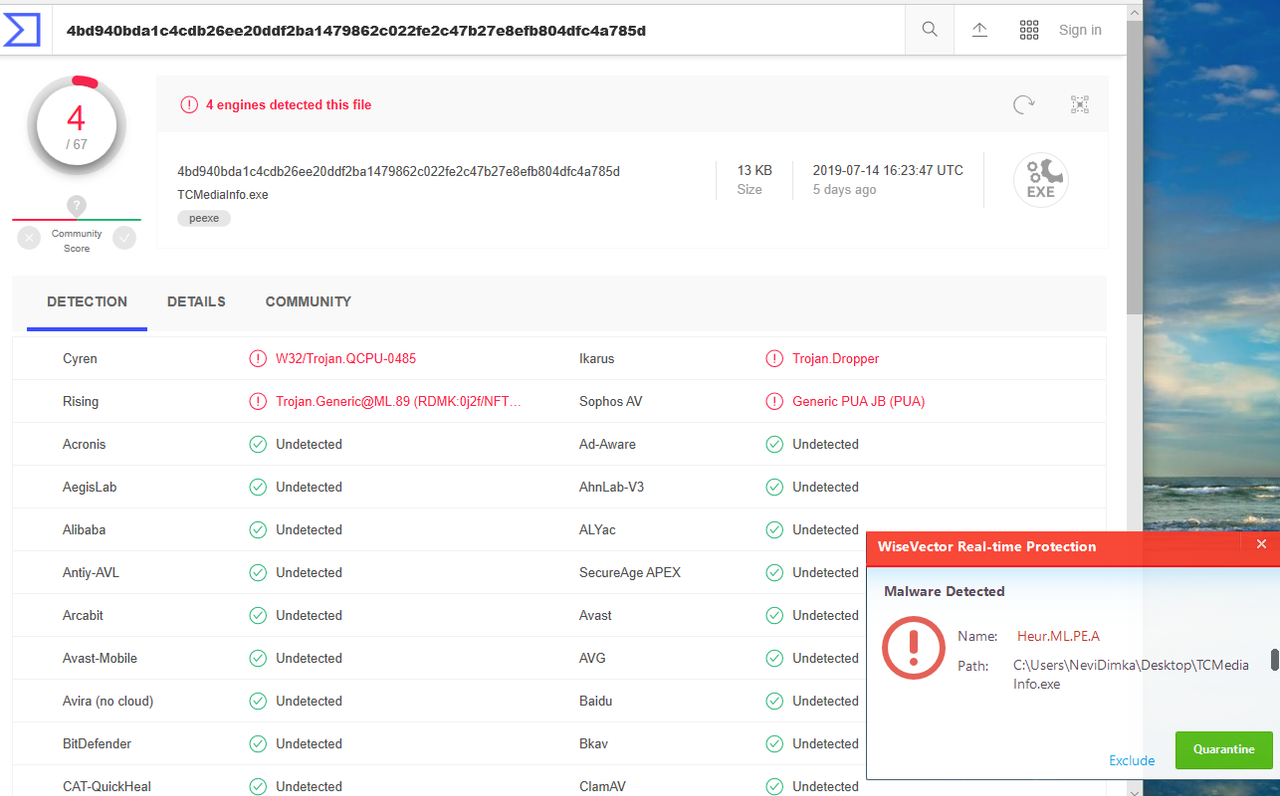Screen dimensions: 1280x796
Task: Click the 13 KB size value
Action: point(755,170)
